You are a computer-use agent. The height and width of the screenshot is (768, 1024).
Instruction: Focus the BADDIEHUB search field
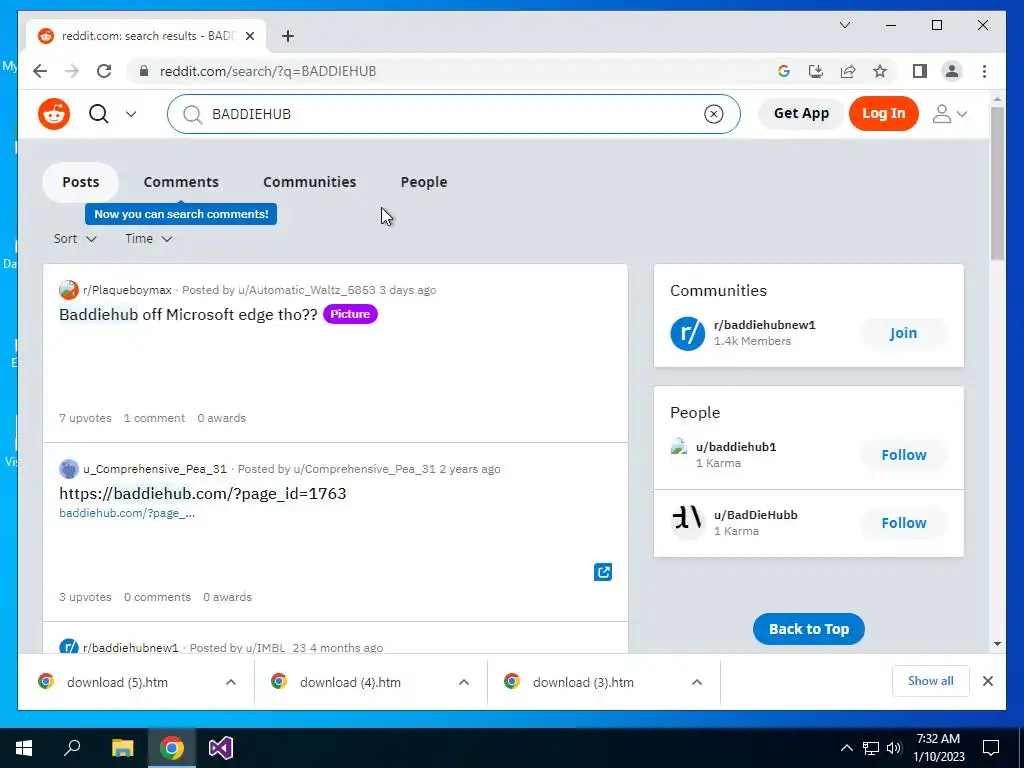[453, 114]
